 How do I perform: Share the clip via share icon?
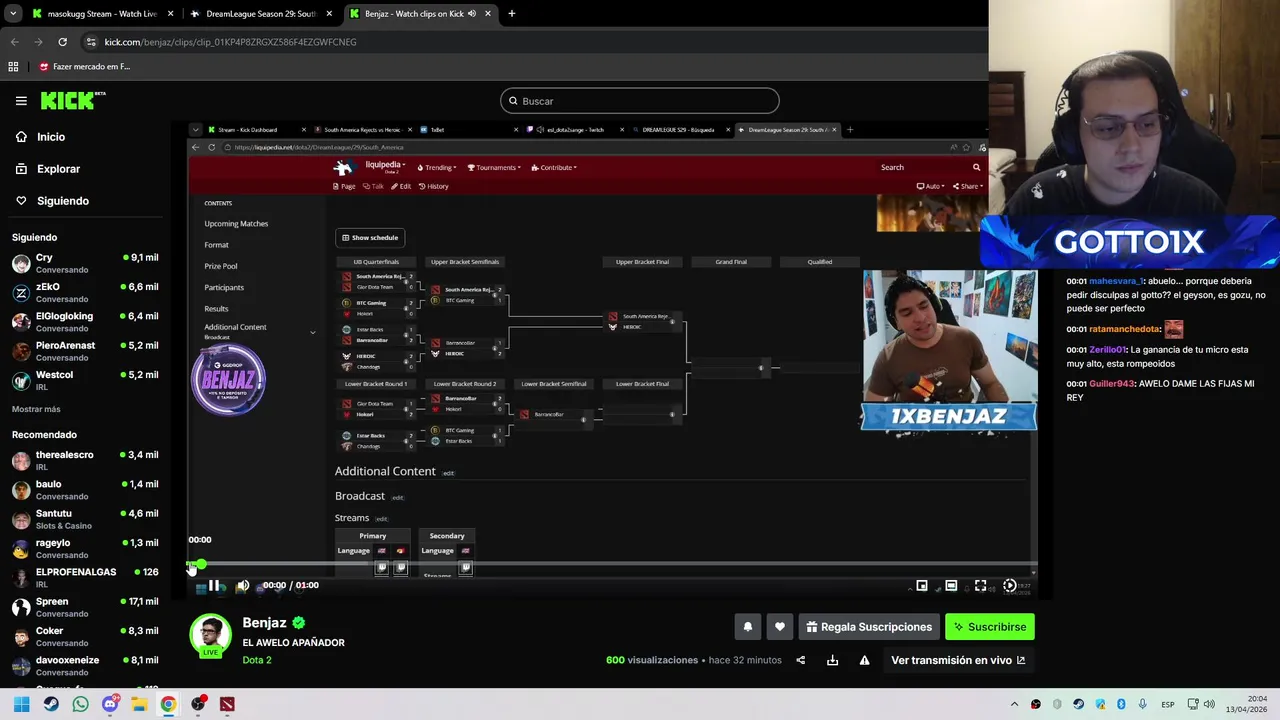click(x=800, y=660)
